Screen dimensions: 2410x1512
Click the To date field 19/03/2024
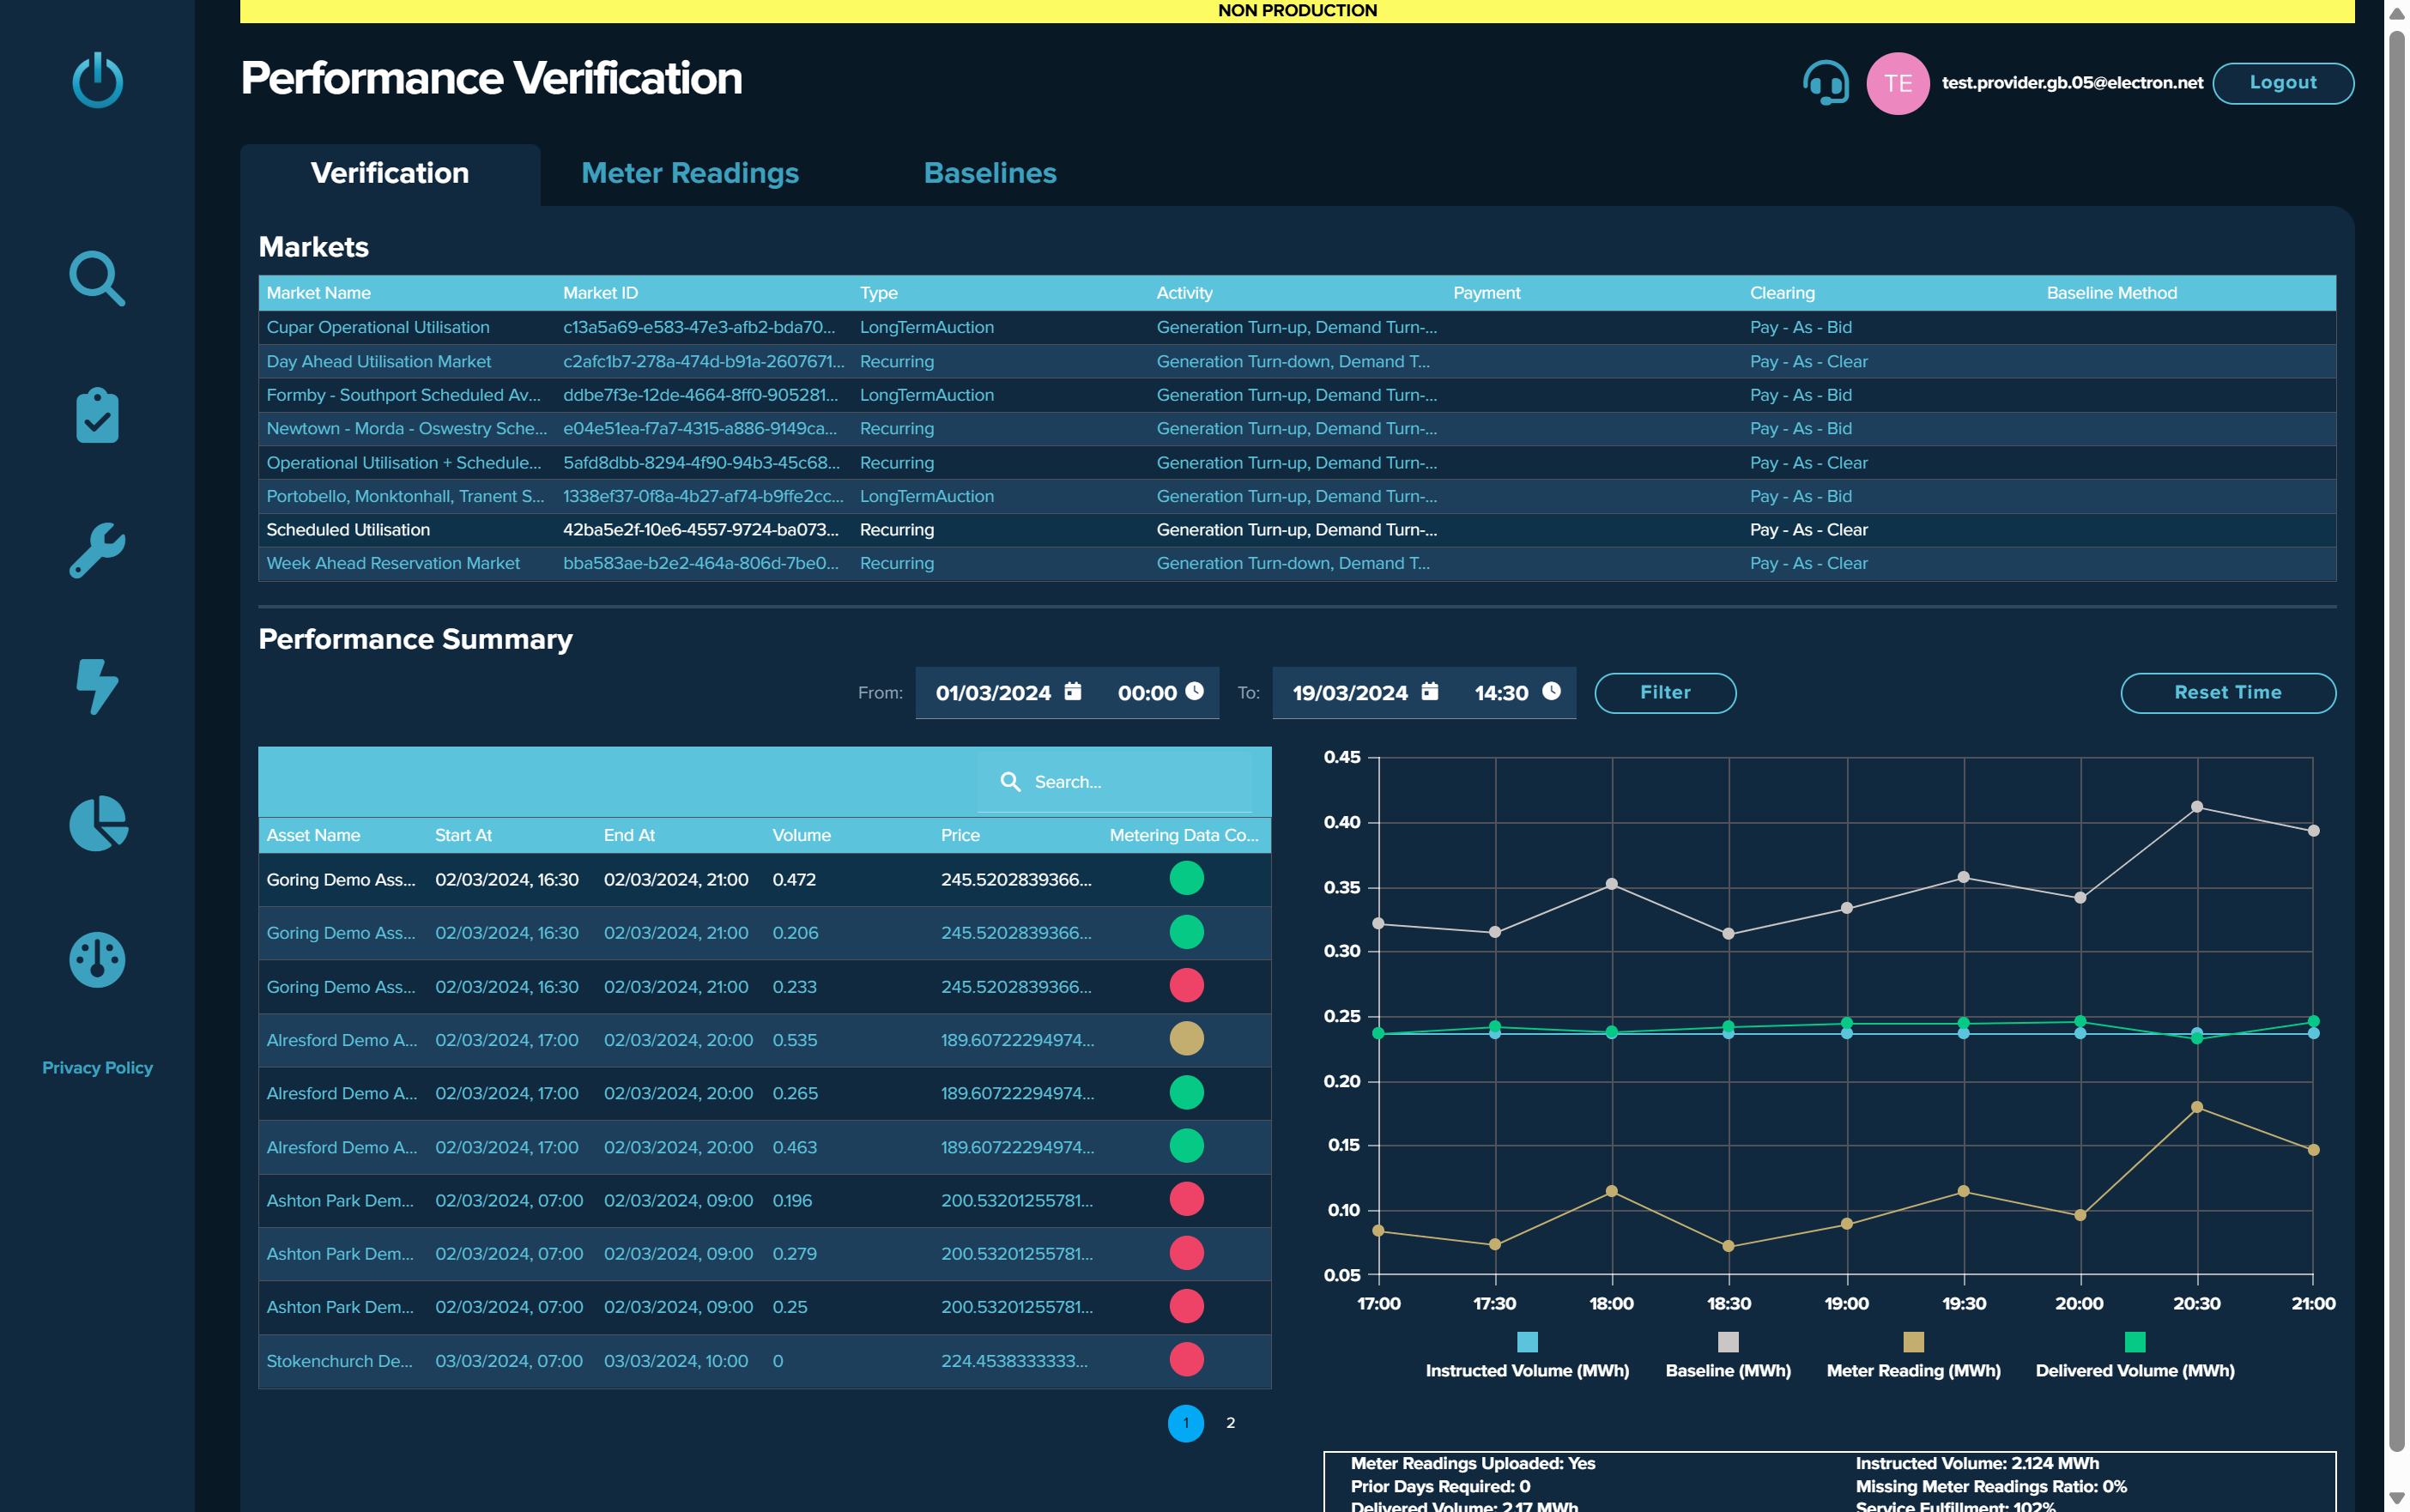(1350, 693)
